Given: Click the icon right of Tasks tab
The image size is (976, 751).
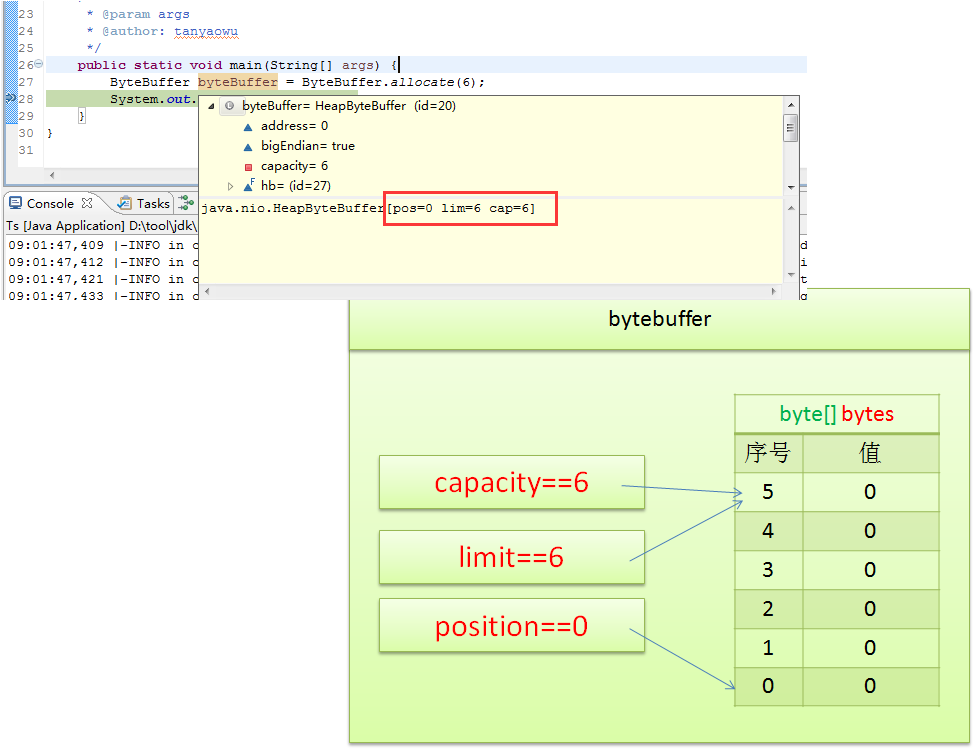Looking at the screenshot, I should pos(186,203).
